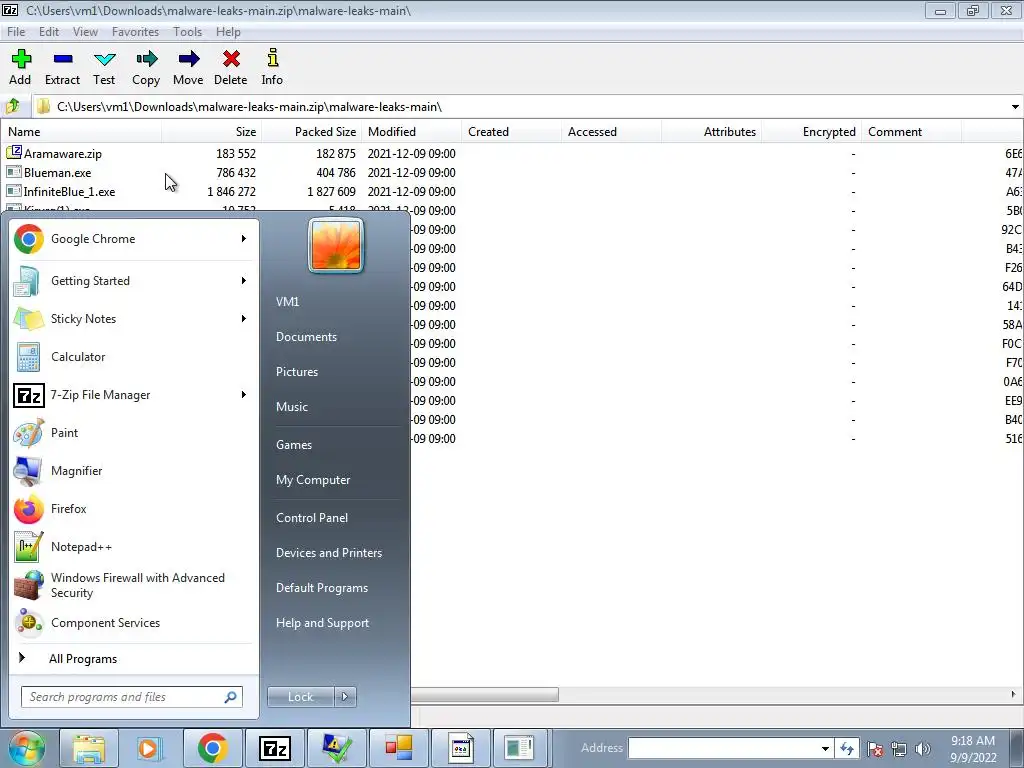Viewport: 1024px width, 768px height.
Task: Click the volume speaker tray icon
Action: 923,749
